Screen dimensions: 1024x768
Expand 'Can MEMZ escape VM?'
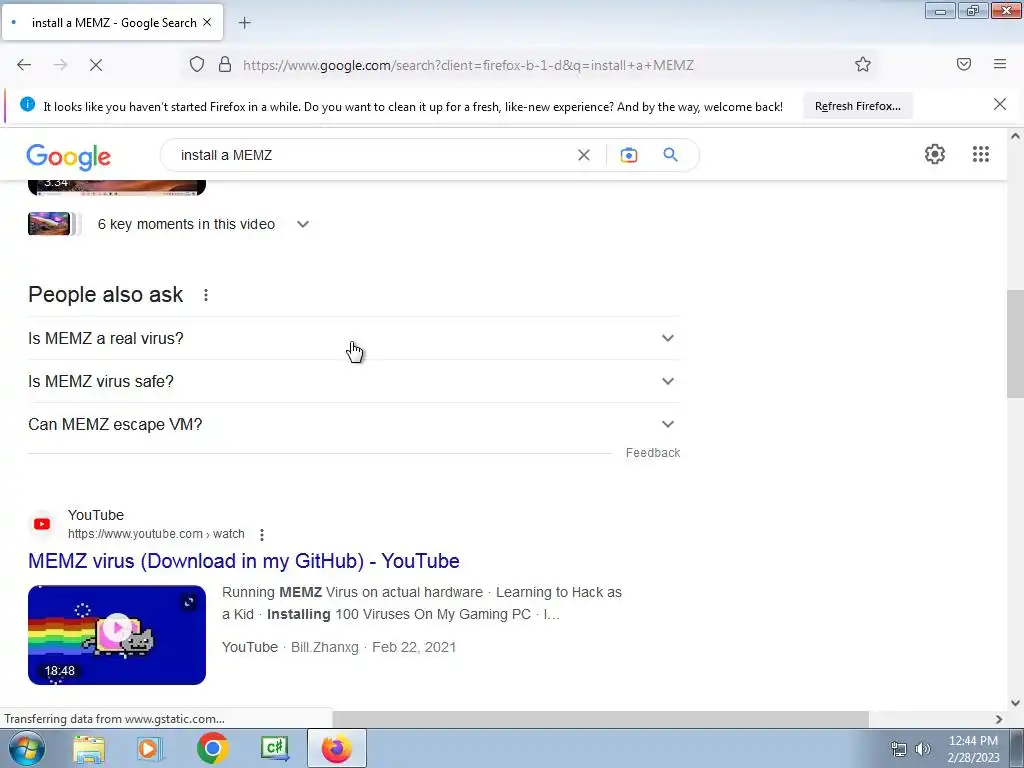click(x=354, y=424)
